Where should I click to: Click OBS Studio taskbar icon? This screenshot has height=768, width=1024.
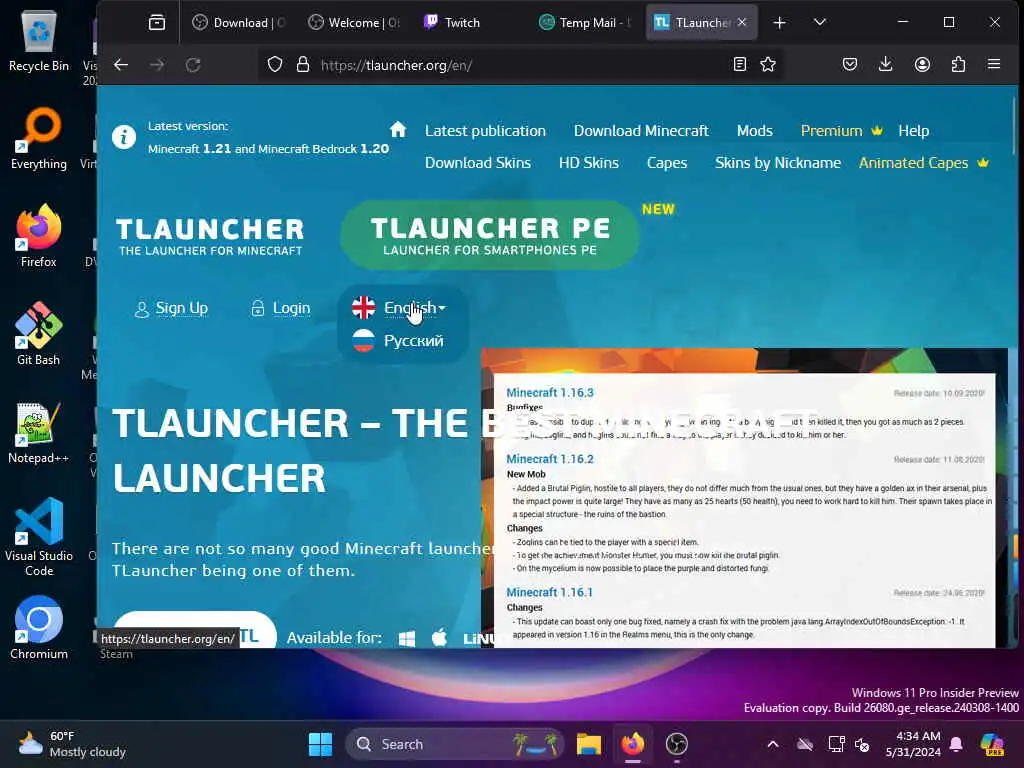[677, 744]
